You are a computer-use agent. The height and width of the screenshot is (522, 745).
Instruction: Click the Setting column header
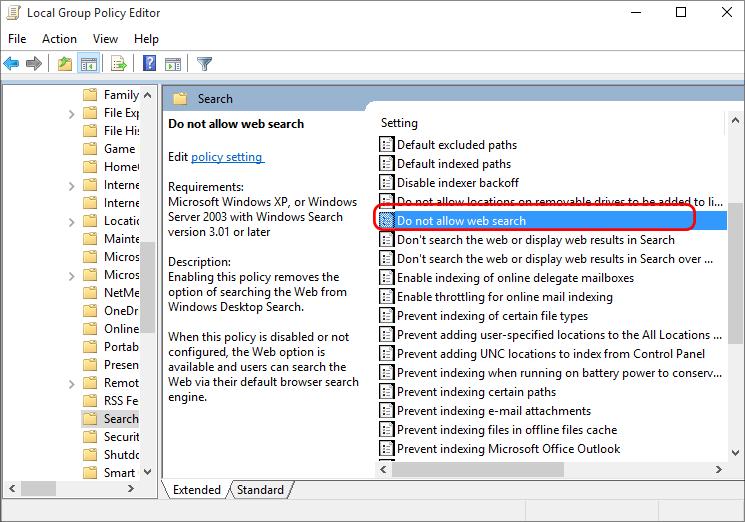click(400, 123)
